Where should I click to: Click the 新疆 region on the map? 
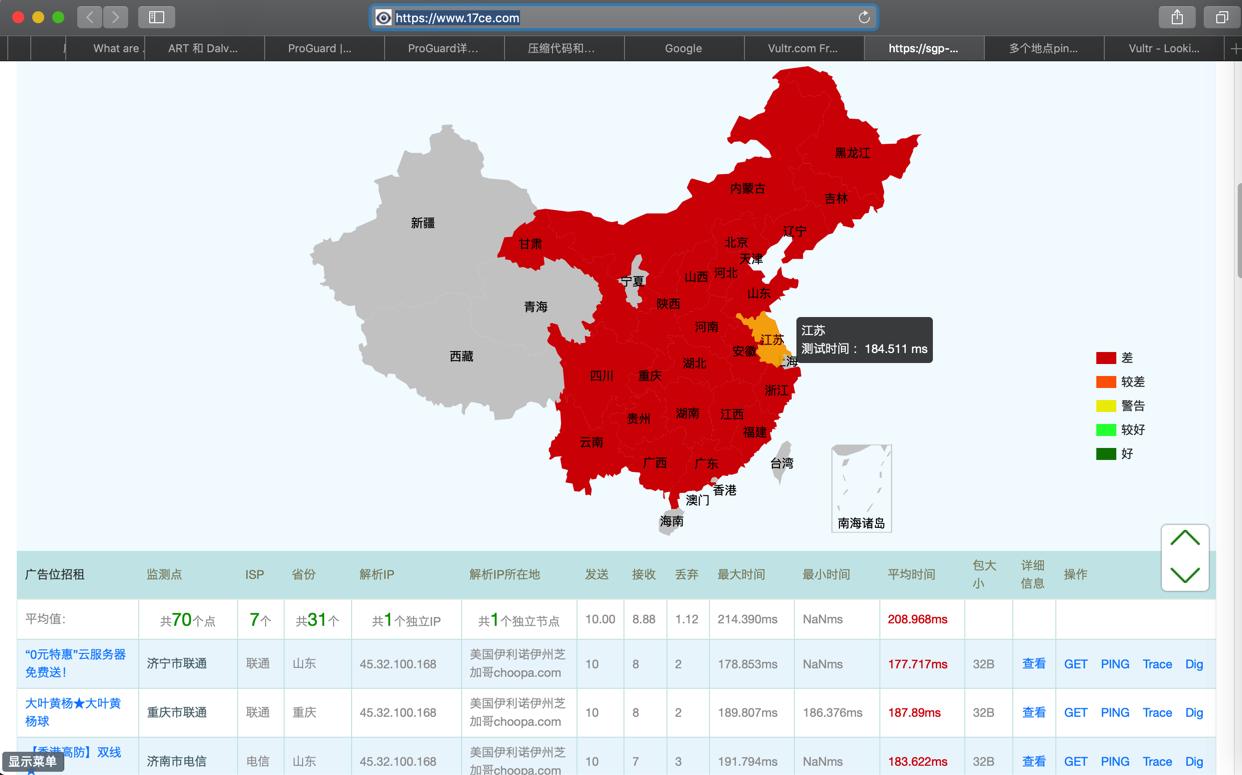point(423,223)
